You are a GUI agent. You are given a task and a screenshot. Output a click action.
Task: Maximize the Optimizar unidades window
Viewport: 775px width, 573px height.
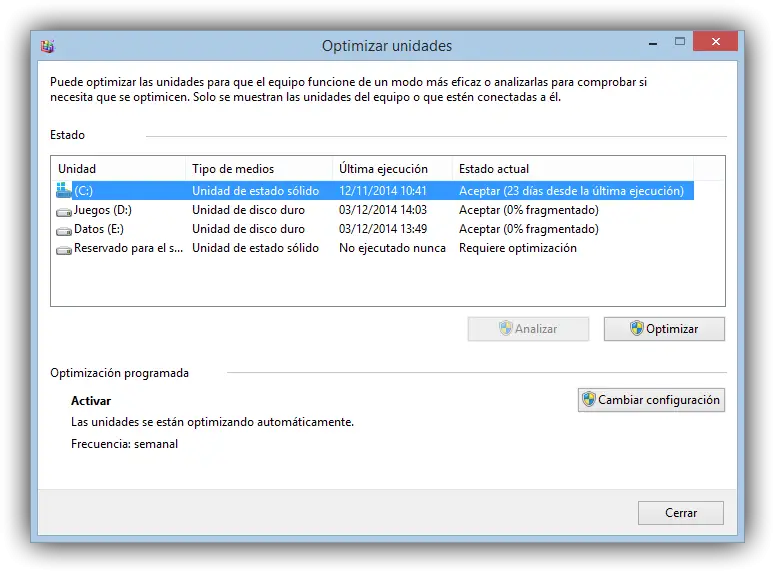click(x=680, y=42)
